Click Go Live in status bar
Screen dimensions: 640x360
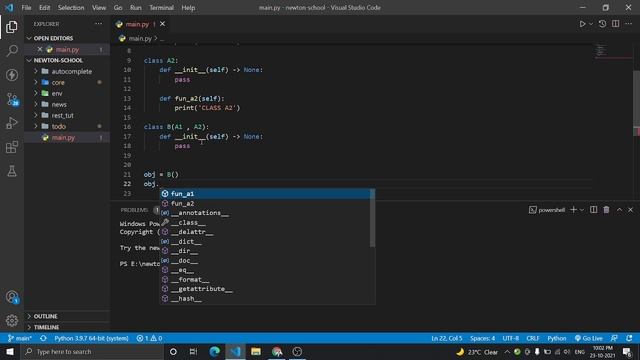589,338
